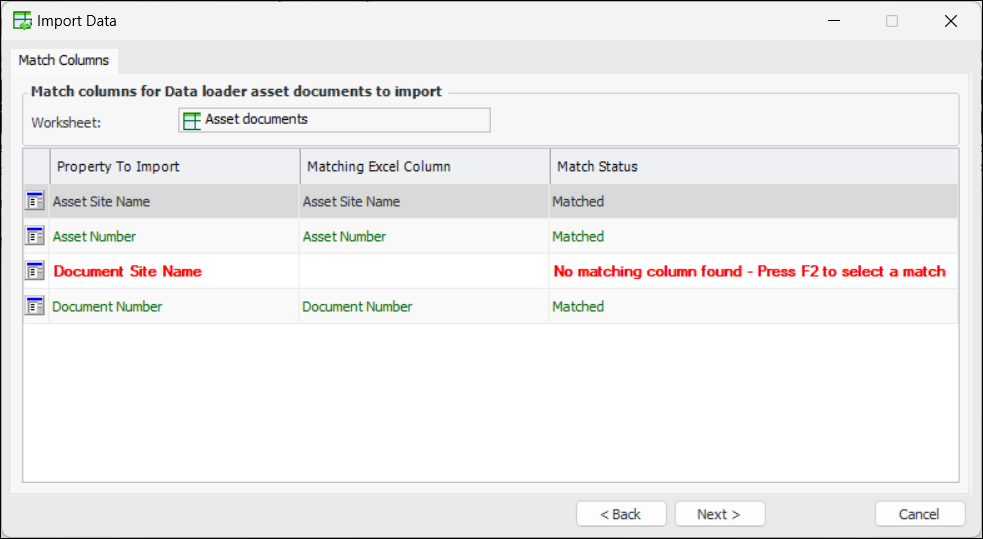Click the Document Number row icon
Viewport: 983px width, 539px height.
click(36, 306)
